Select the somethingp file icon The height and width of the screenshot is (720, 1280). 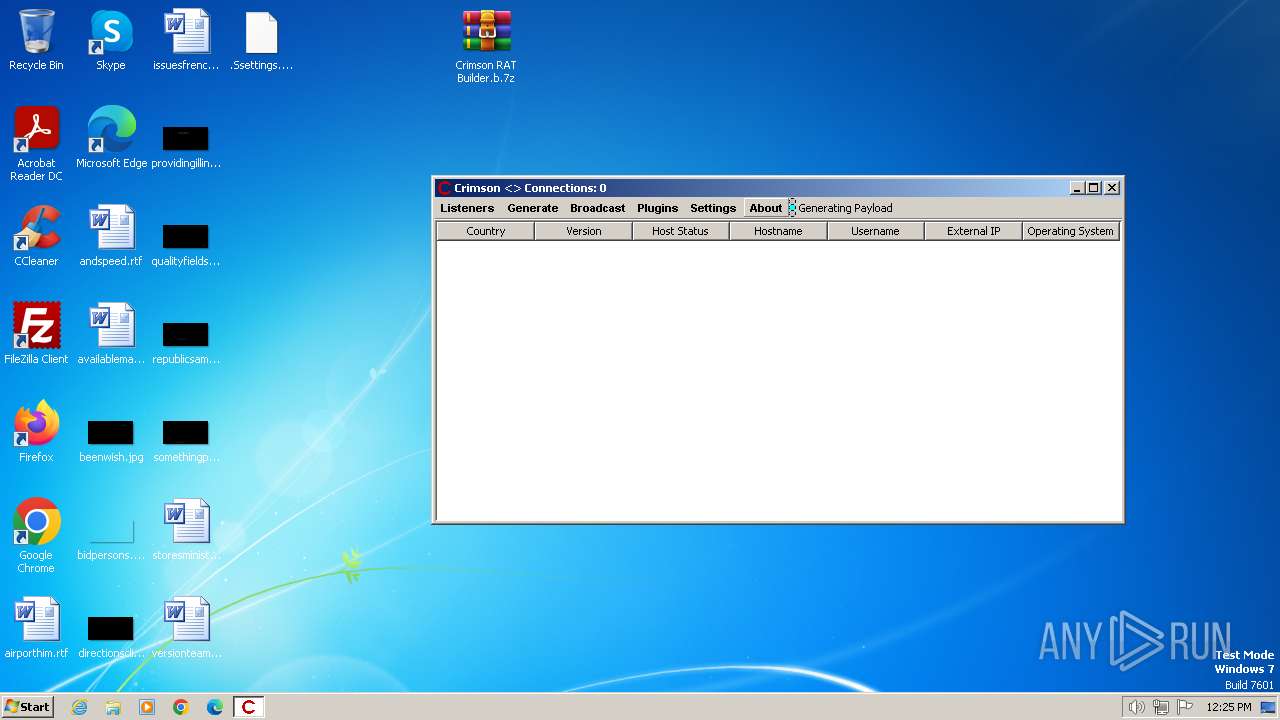pyautogui.click(x=186, y=440)
